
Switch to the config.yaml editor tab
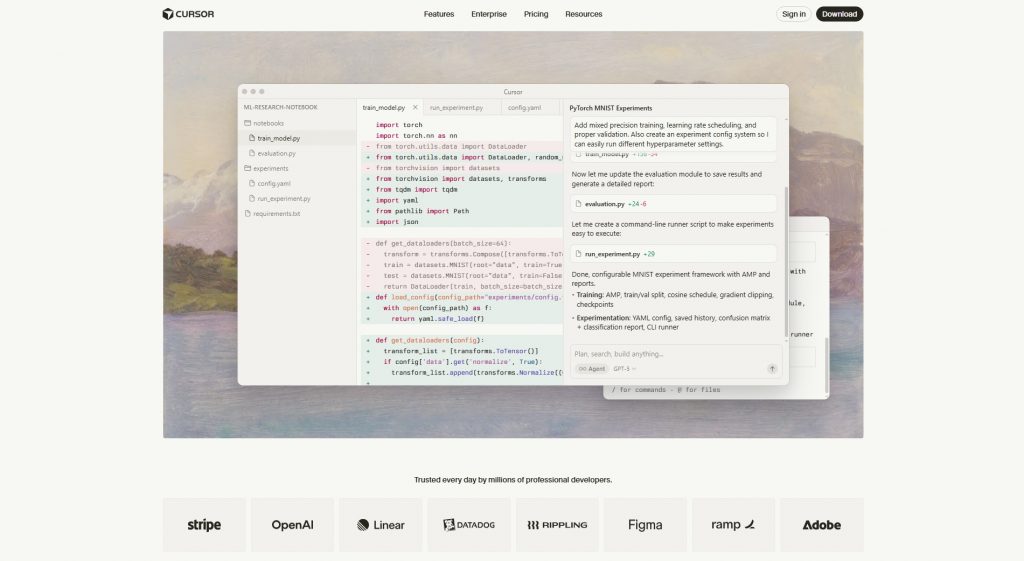pyautogui.click(x=524, y=107)
